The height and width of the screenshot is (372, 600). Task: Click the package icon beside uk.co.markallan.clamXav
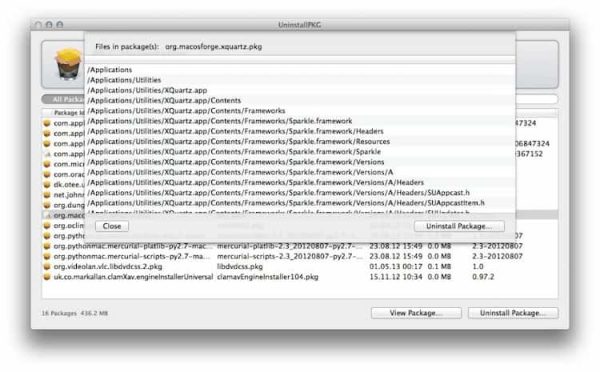[47, 277]
